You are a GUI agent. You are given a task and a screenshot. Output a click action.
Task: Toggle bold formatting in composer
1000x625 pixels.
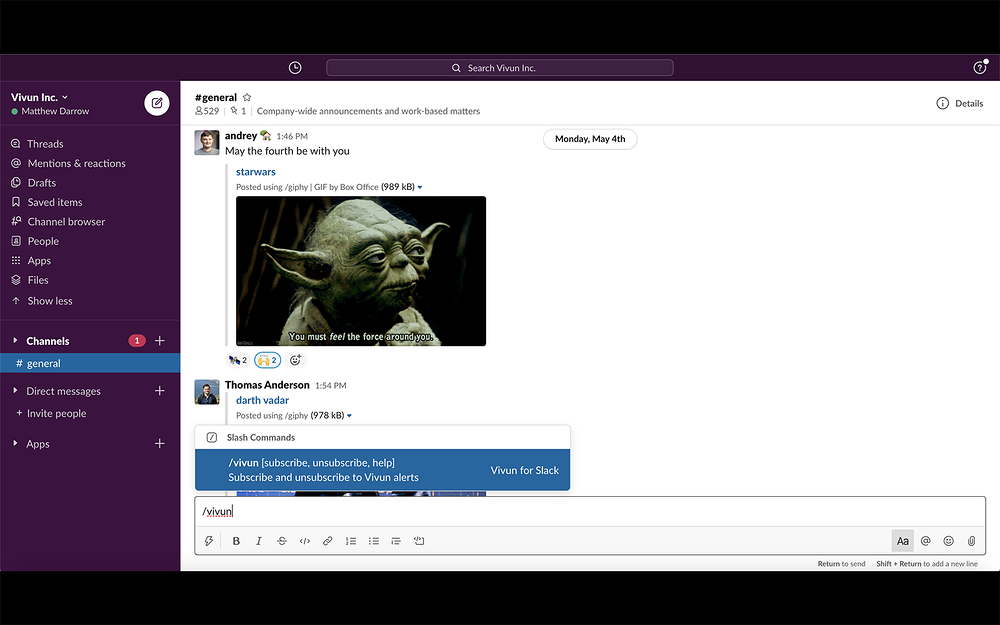click(x=236, y=541)
